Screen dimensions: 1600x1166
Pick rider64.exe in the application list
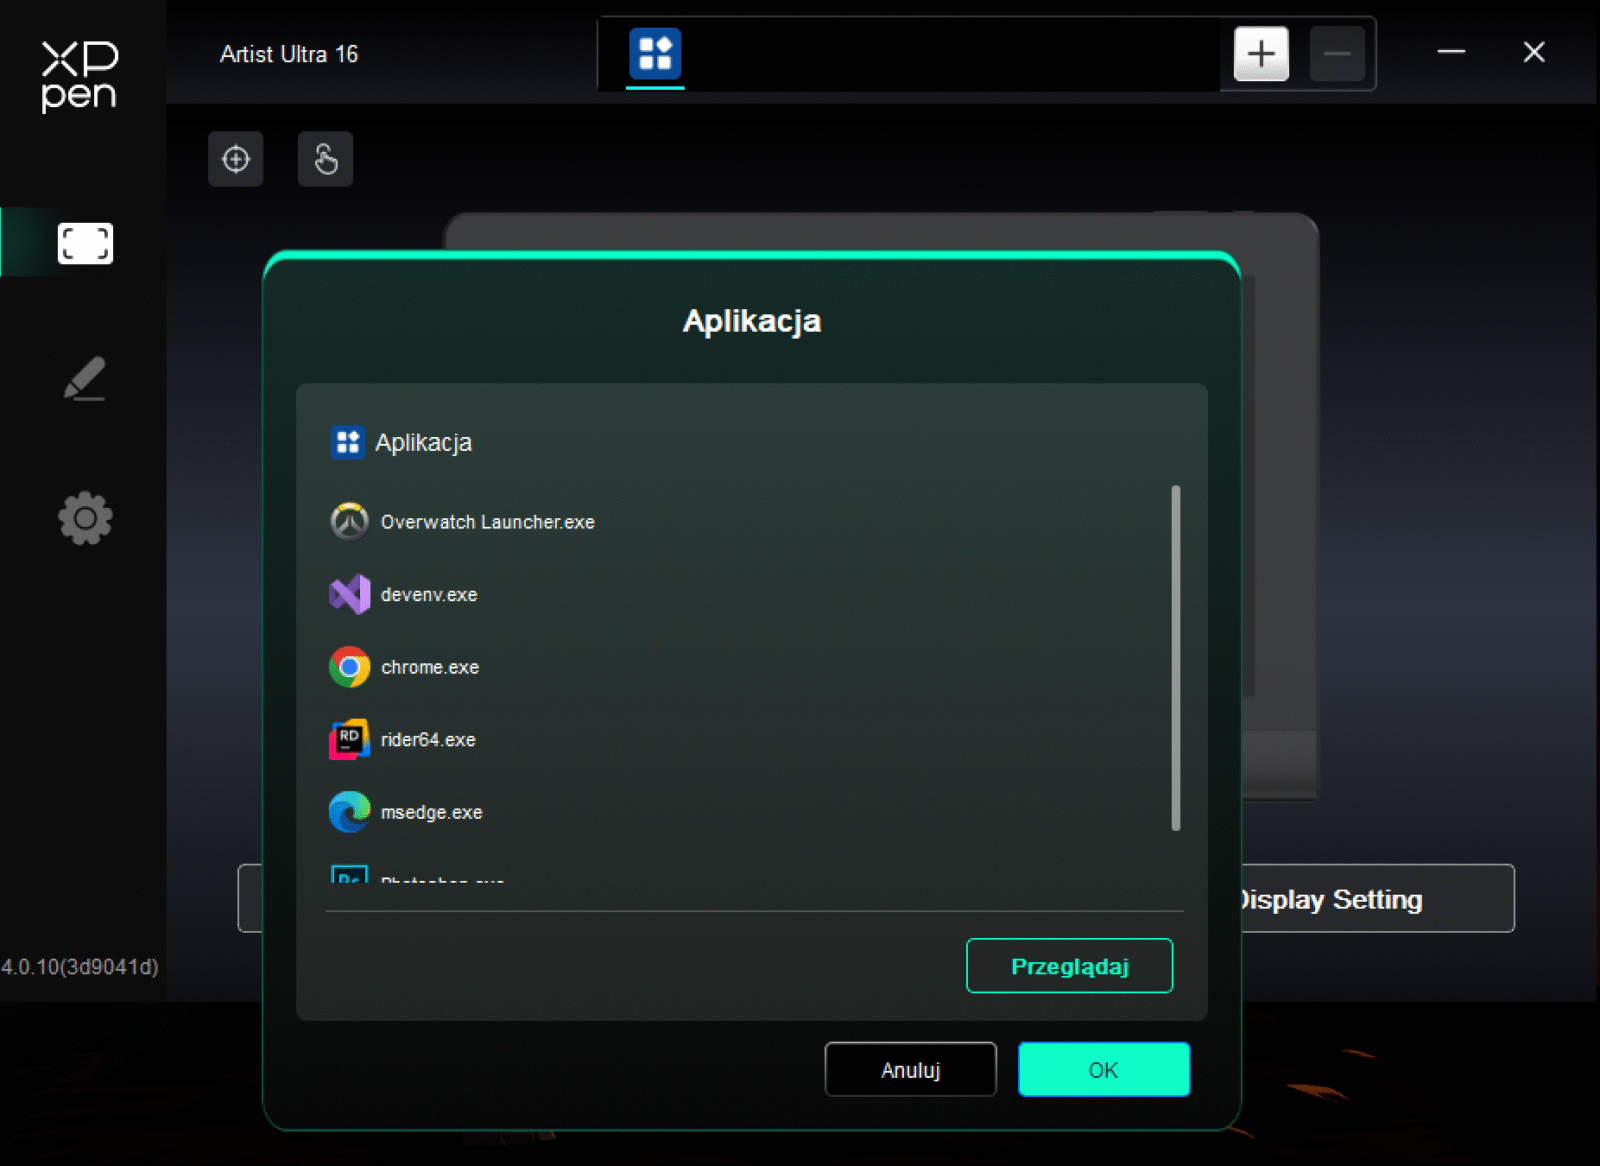(x=428, y=740)
